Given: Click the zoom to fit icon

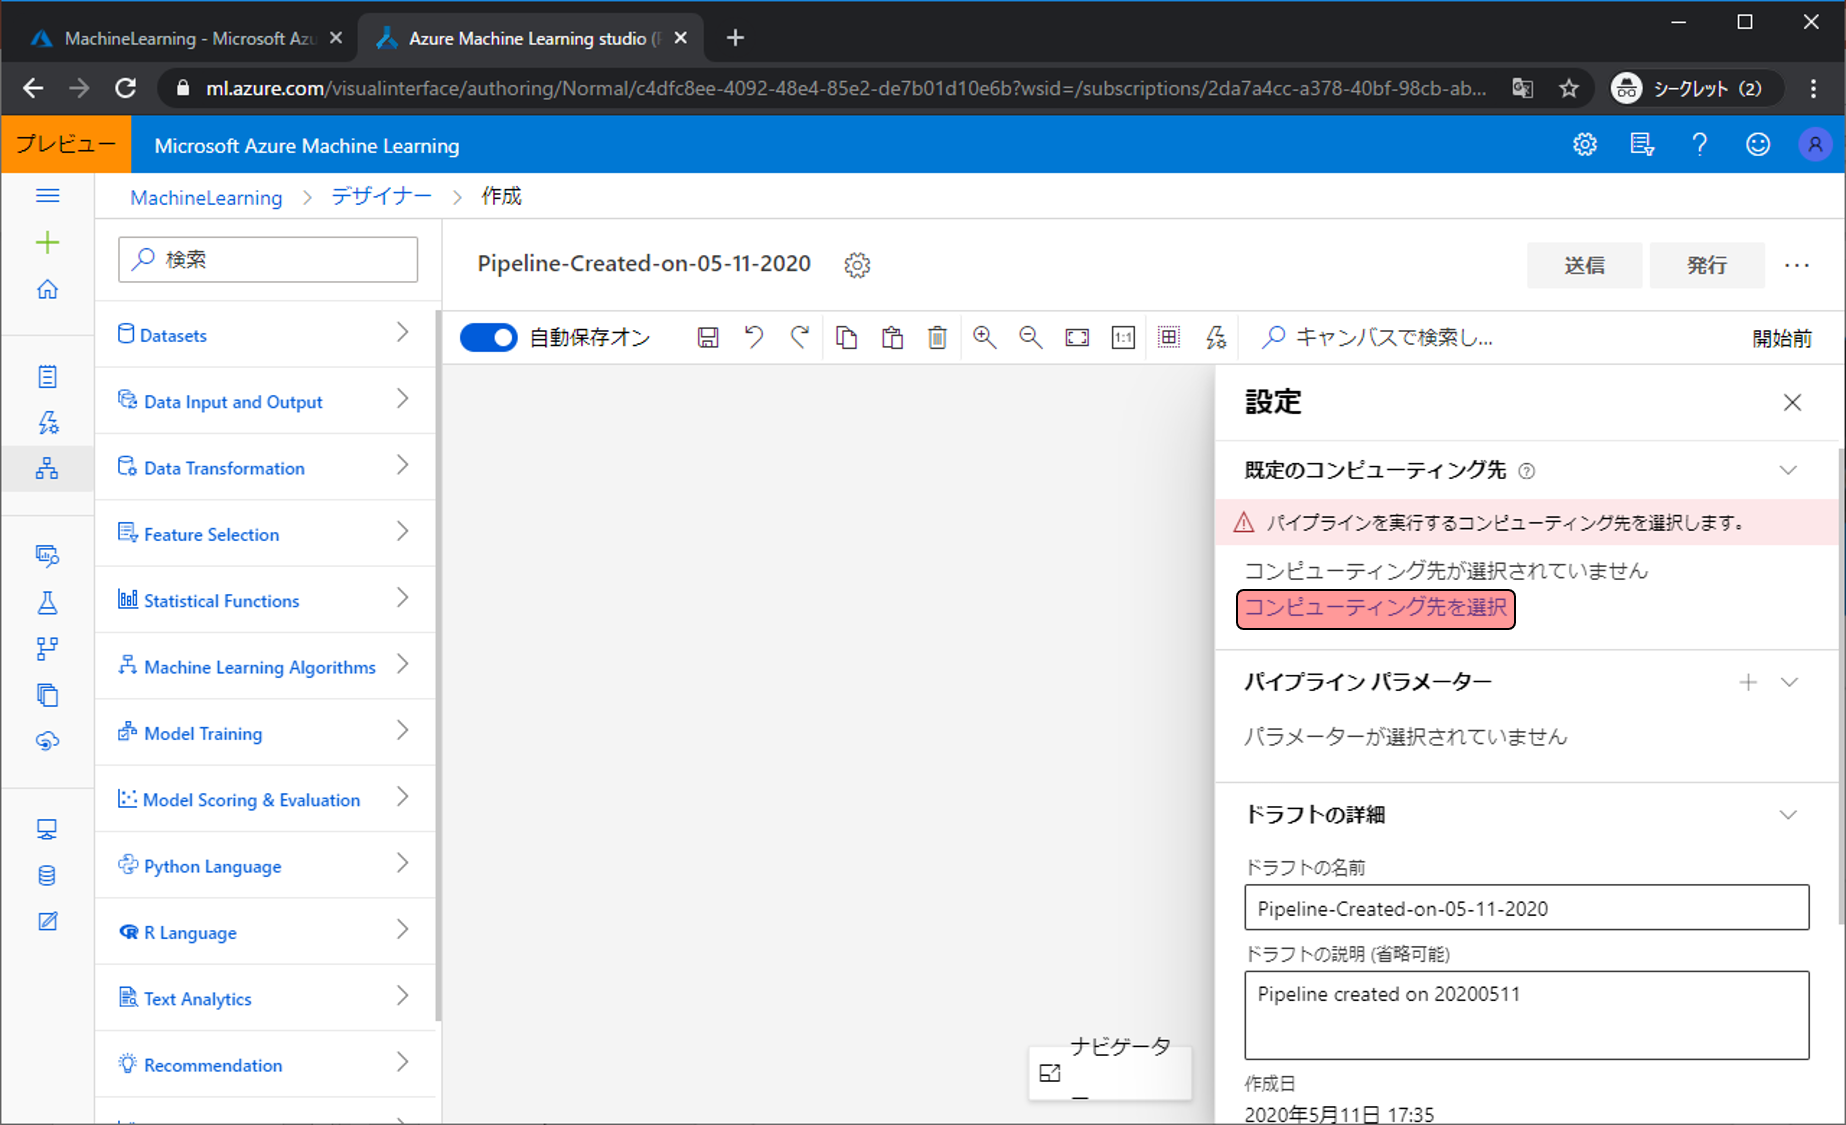Looking at the screenshot, I should click(1077, 338).
